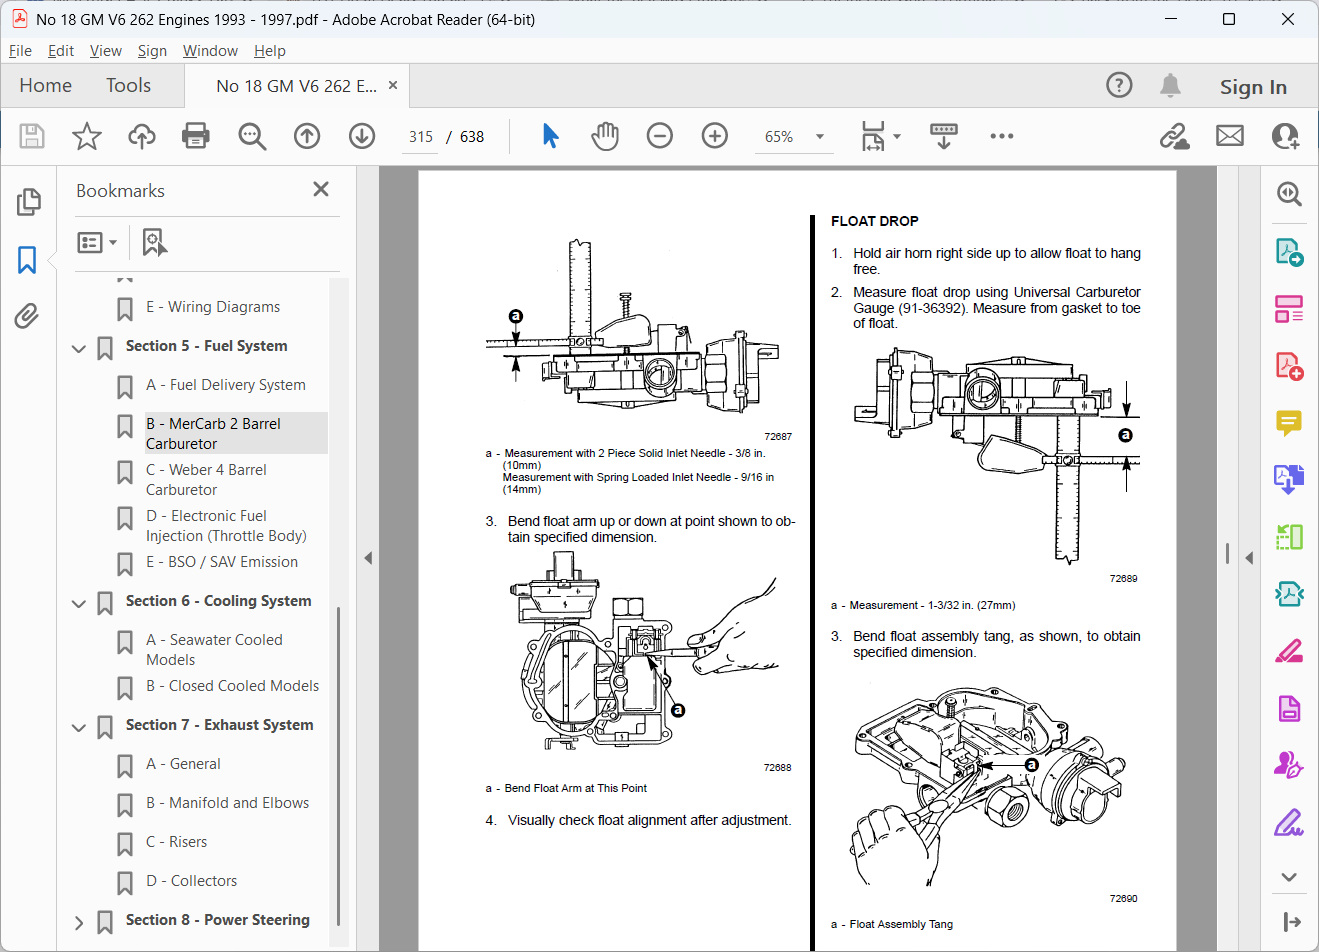The height and width of the screenshot is (952, 1319).
Task: Close the Bookmarks panel
Action: coord(321,189)
